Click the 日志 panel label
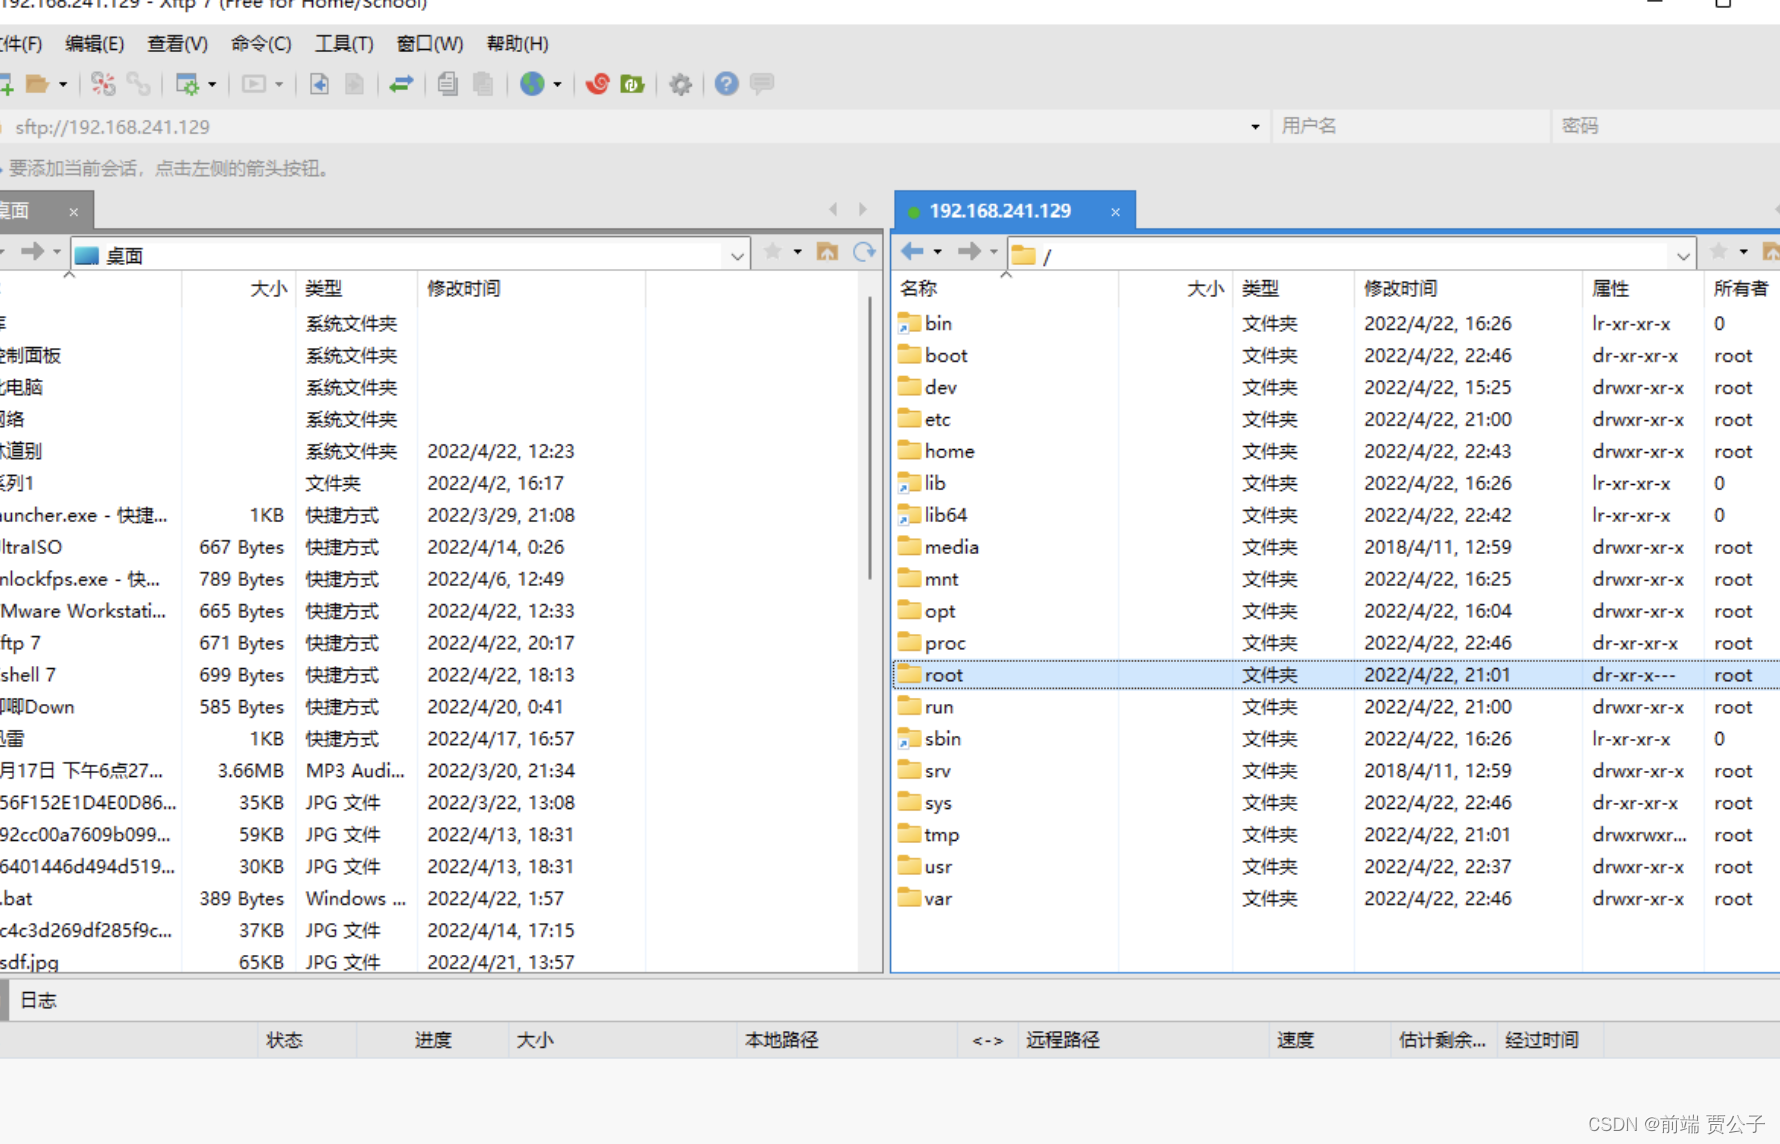The height and width of the screenshot is (1144, 1780). click(x=37, y=1000)
